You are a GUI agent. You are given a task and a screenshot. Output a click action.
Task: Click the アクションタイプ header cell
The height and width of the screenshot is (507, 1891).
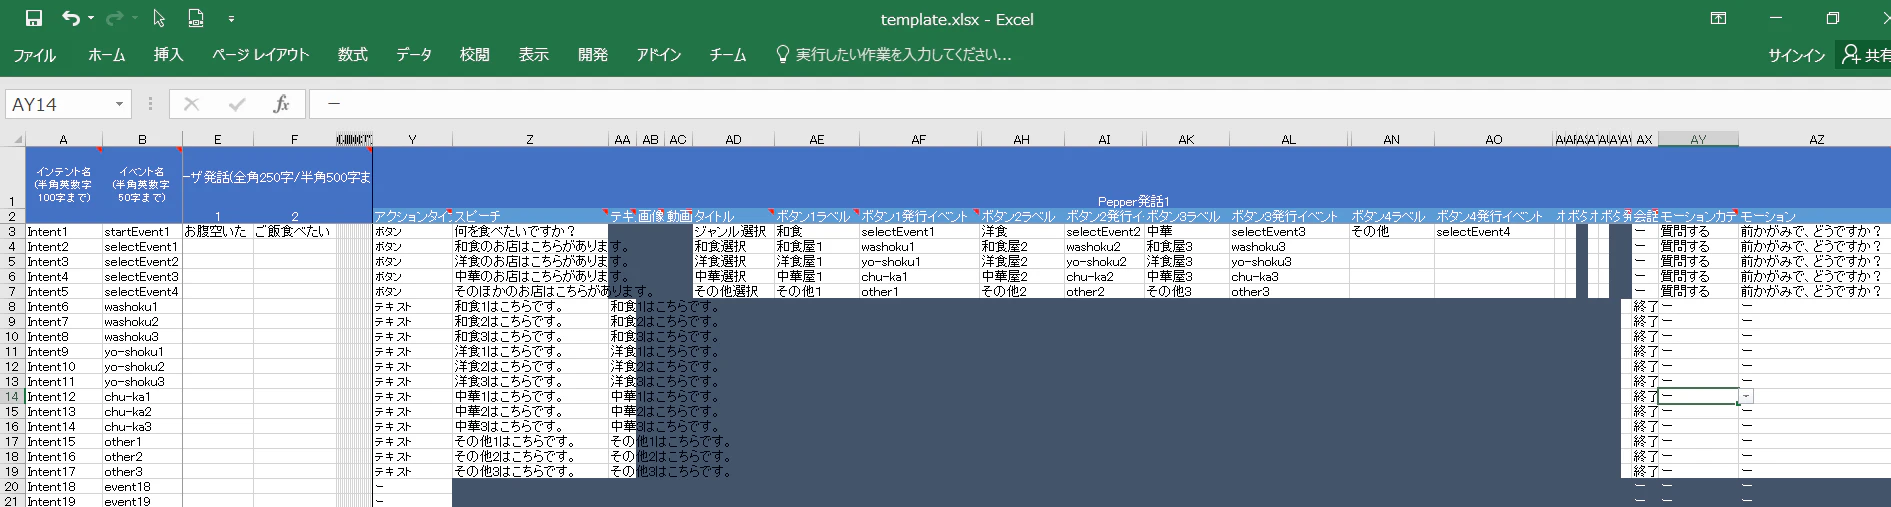pos(411,216)
